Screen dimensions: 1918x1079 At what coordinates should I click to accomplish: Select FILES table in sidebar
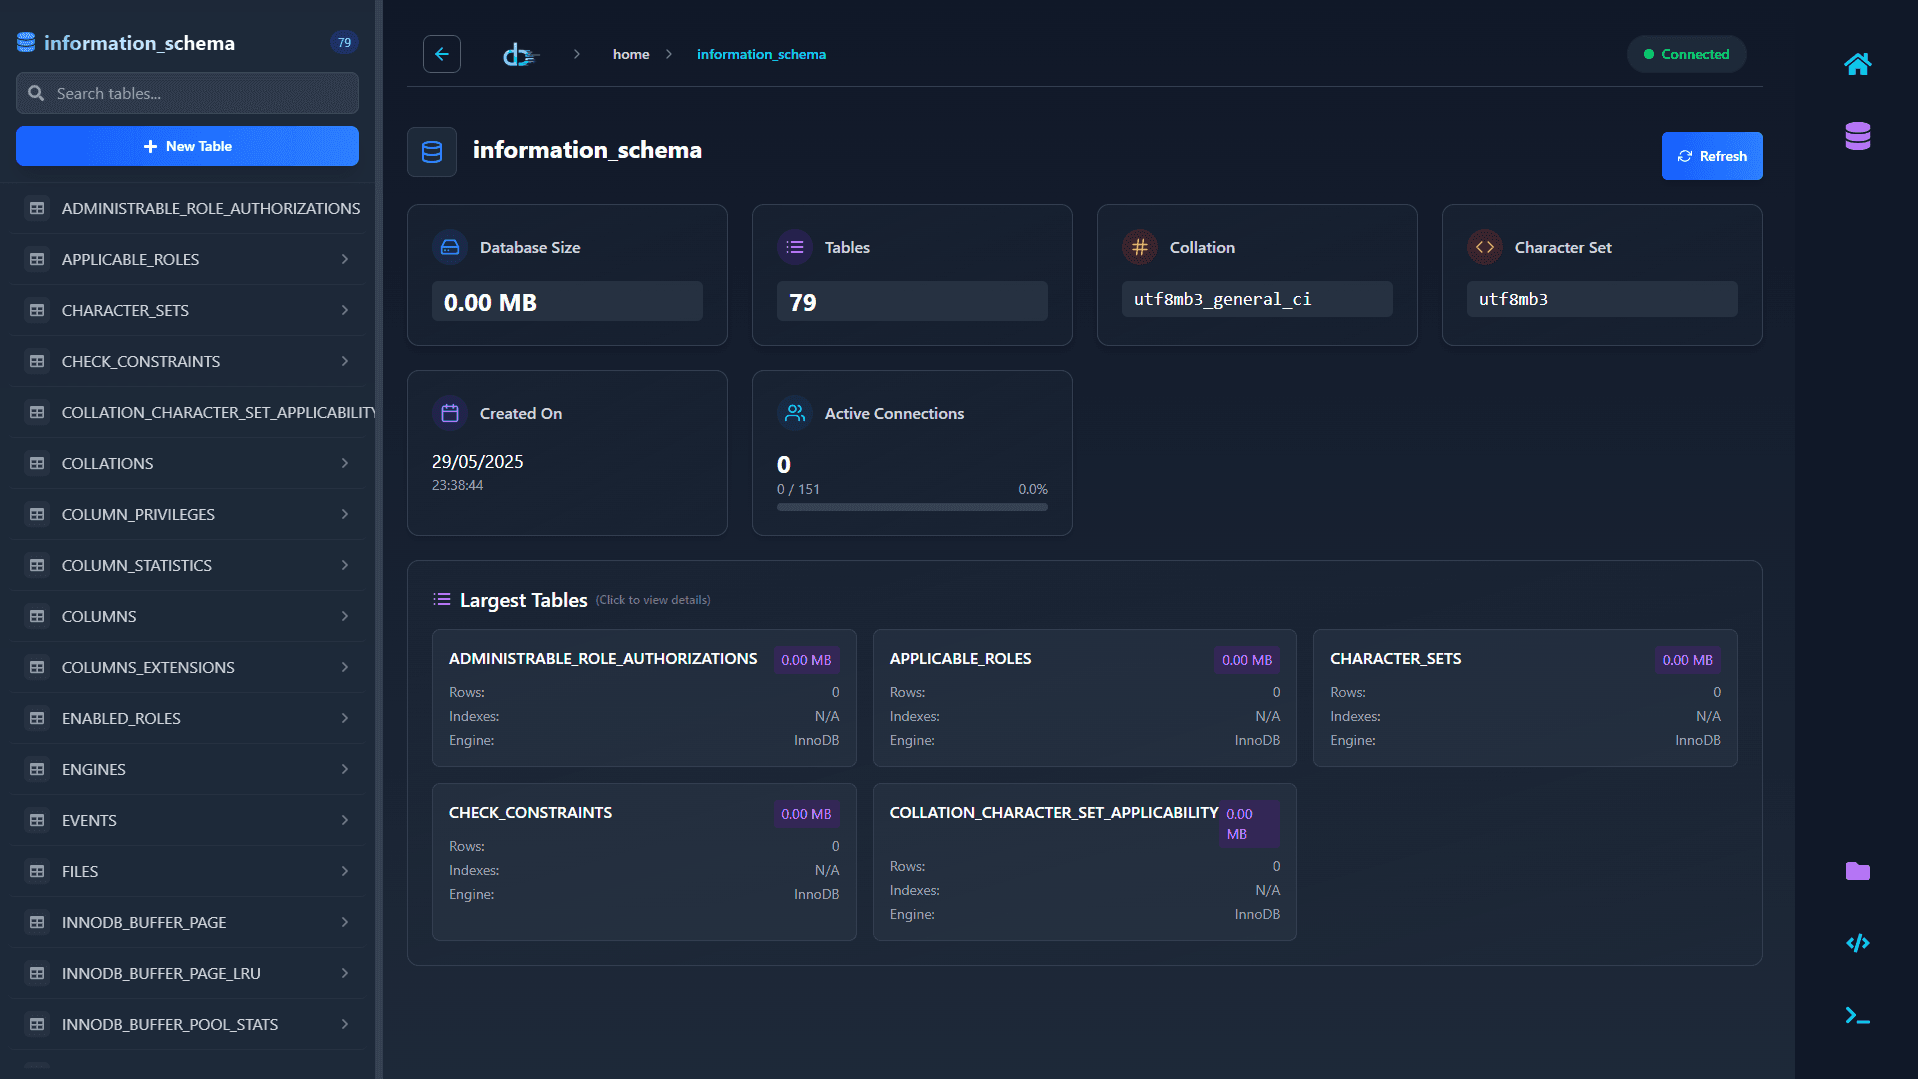pos(190,871)
